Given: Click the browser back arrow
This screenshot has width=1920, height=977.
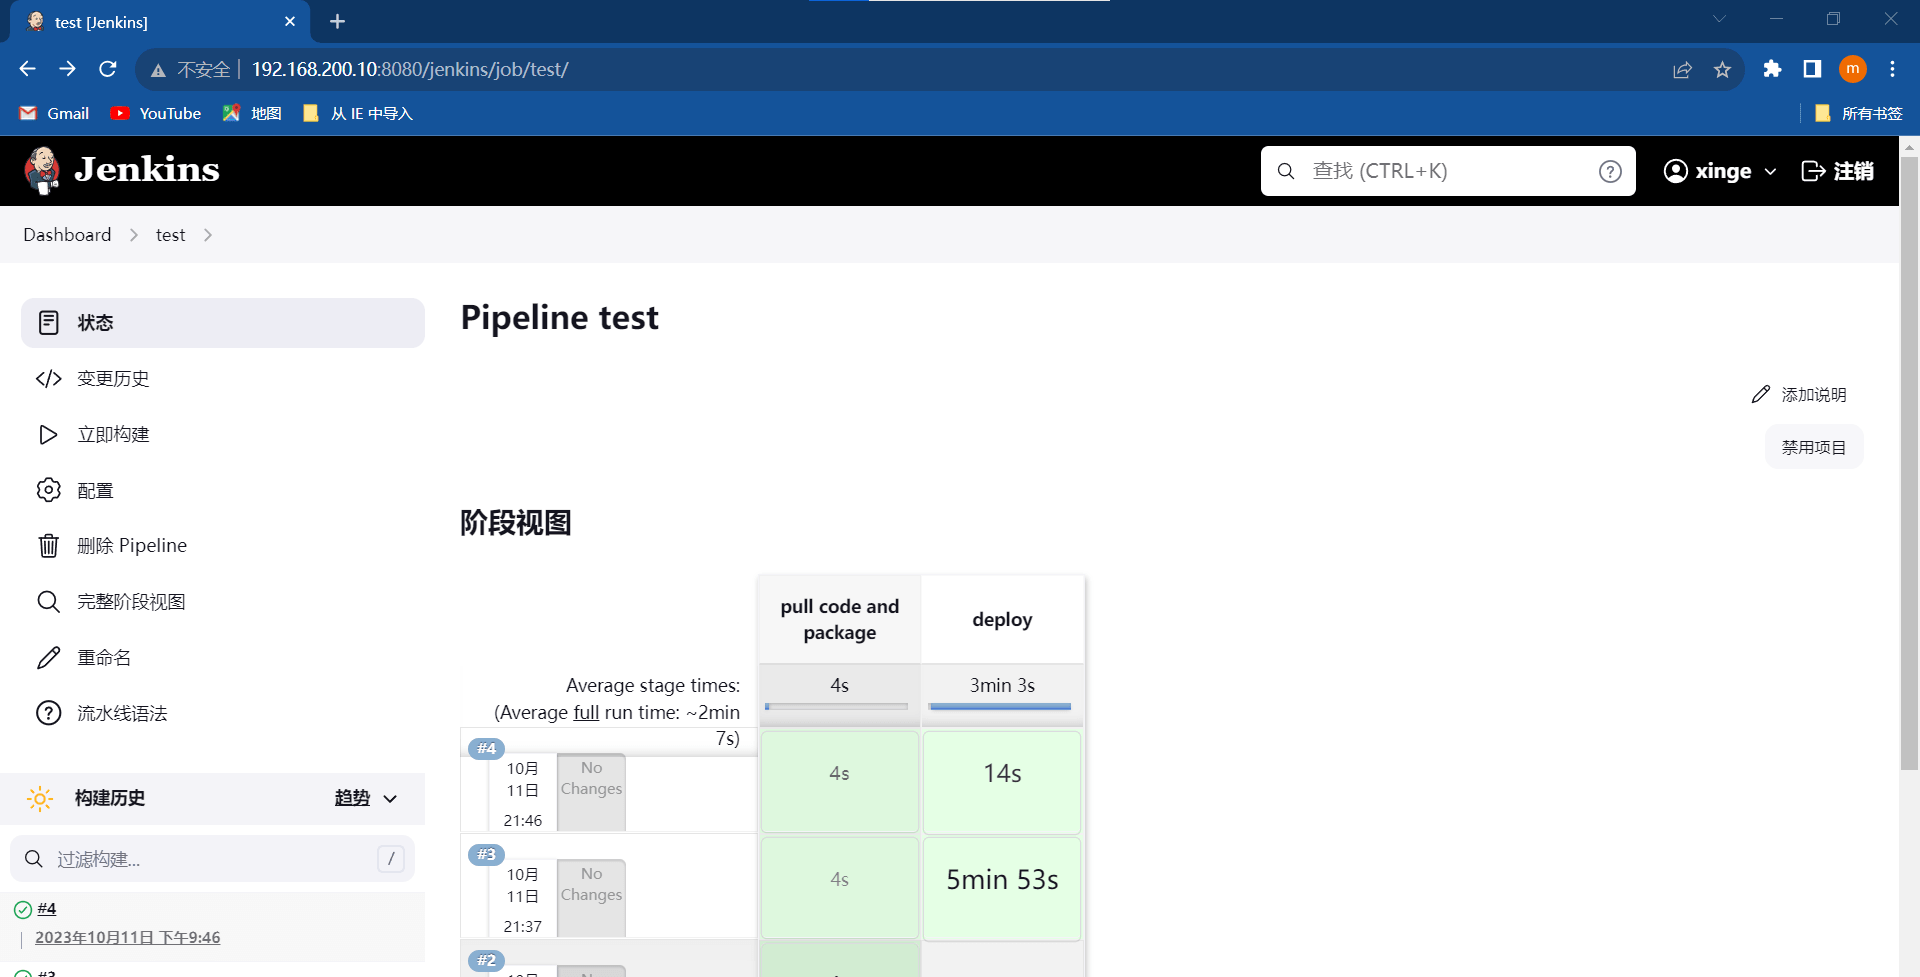Looking at the screenshot, I should pyautogui.click(x=27, y=69).
